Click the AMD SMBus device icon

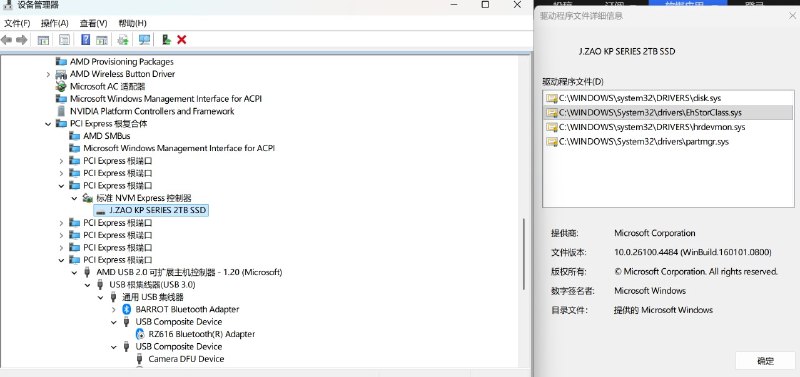(x=74, y=136)
